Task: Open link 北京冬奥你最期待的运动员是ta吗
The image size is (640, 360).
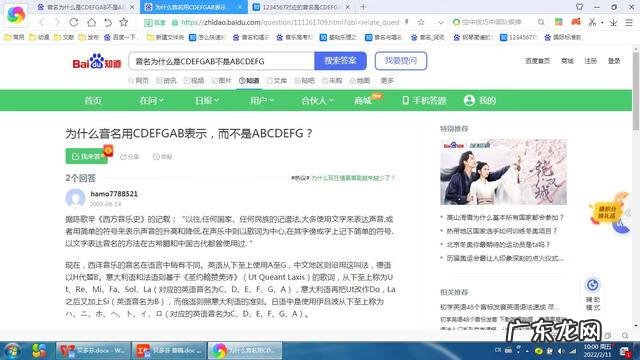Action: tap(498, 244)
